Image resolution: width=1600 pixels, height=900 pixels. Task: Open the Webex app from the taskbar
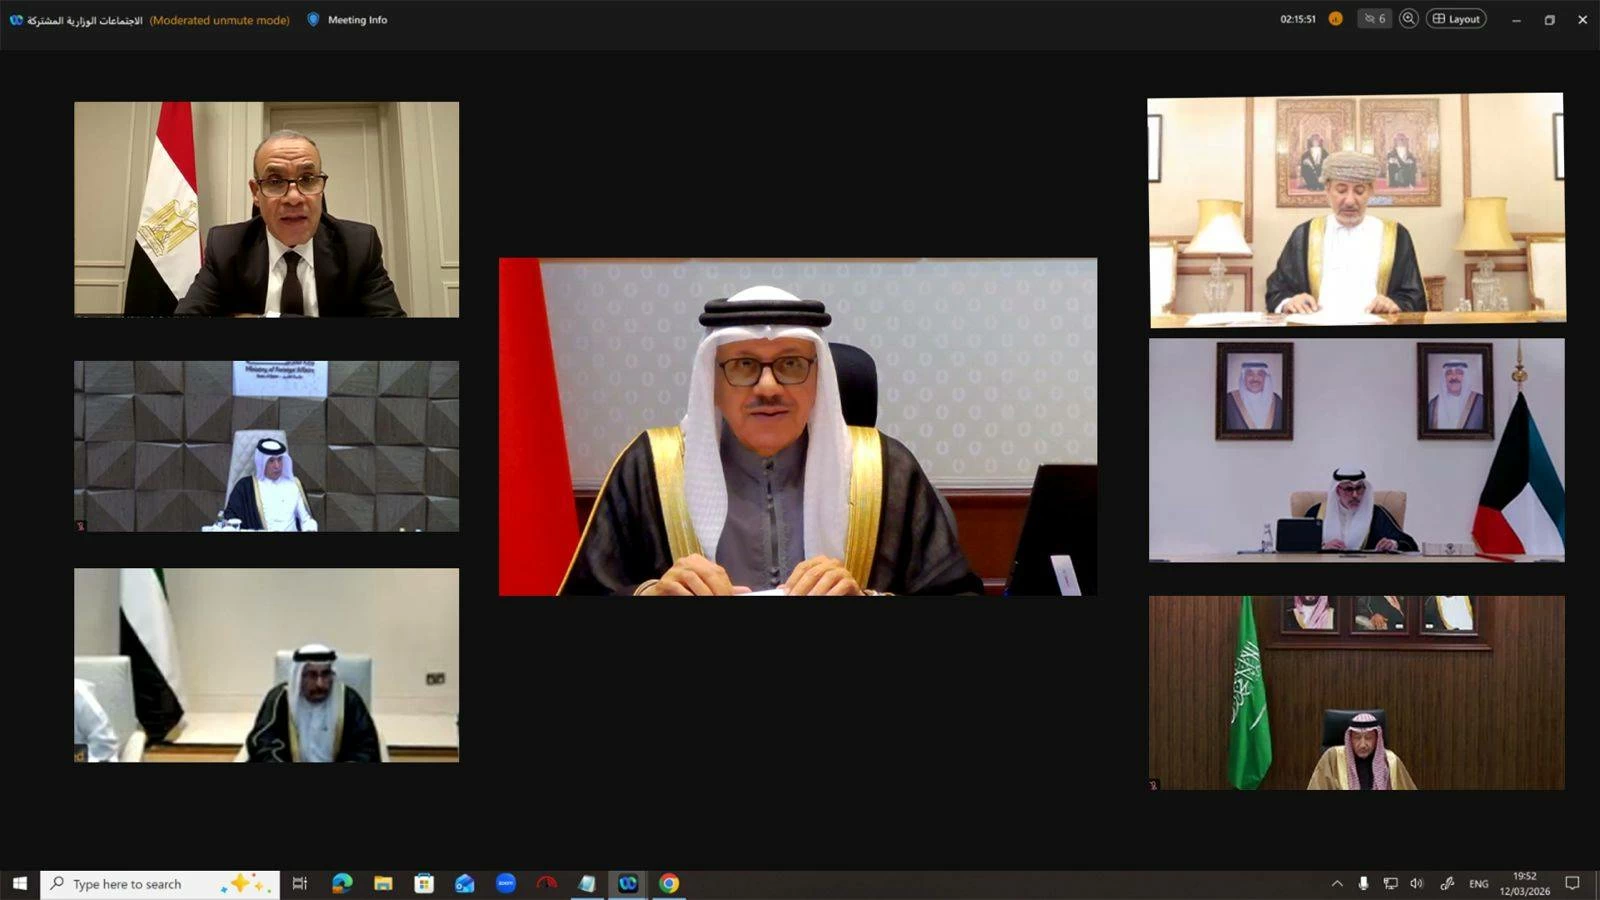pyautogui.click(x=627, y=883)
